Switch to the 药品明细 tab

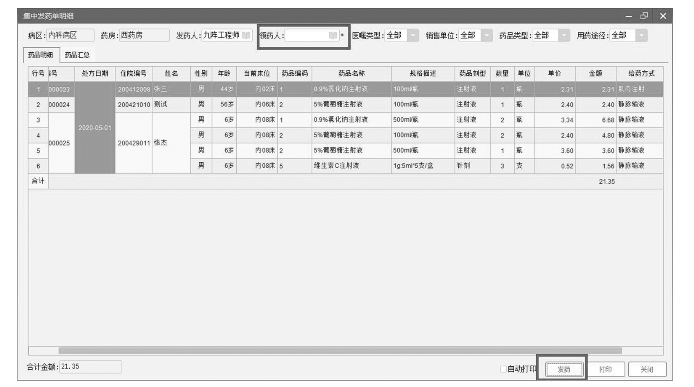pos(41,55)
